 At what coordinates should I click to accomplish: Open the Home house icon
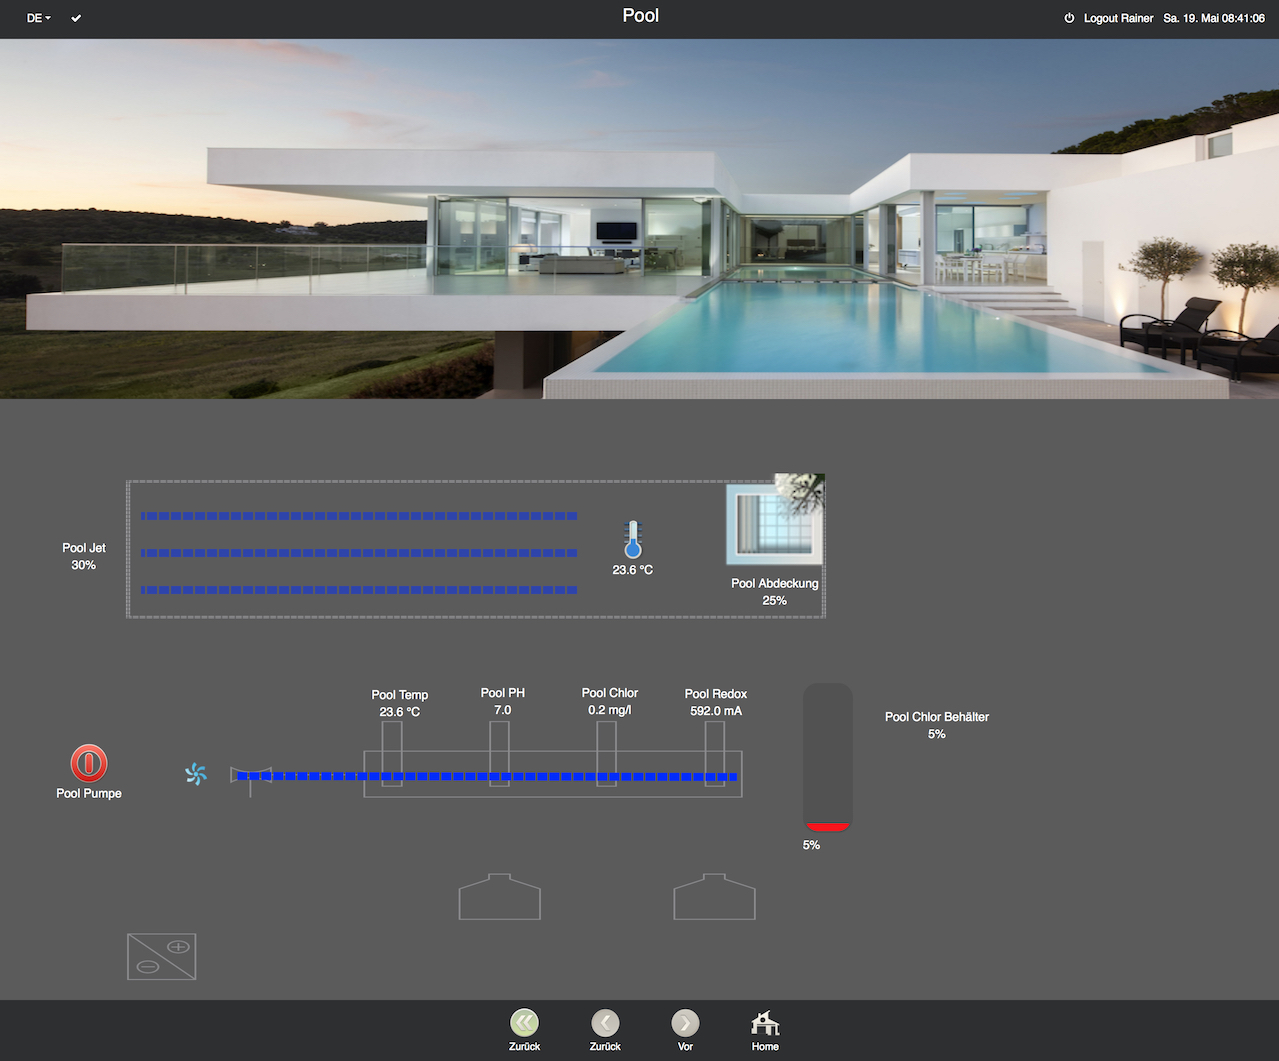[765, 1023]
